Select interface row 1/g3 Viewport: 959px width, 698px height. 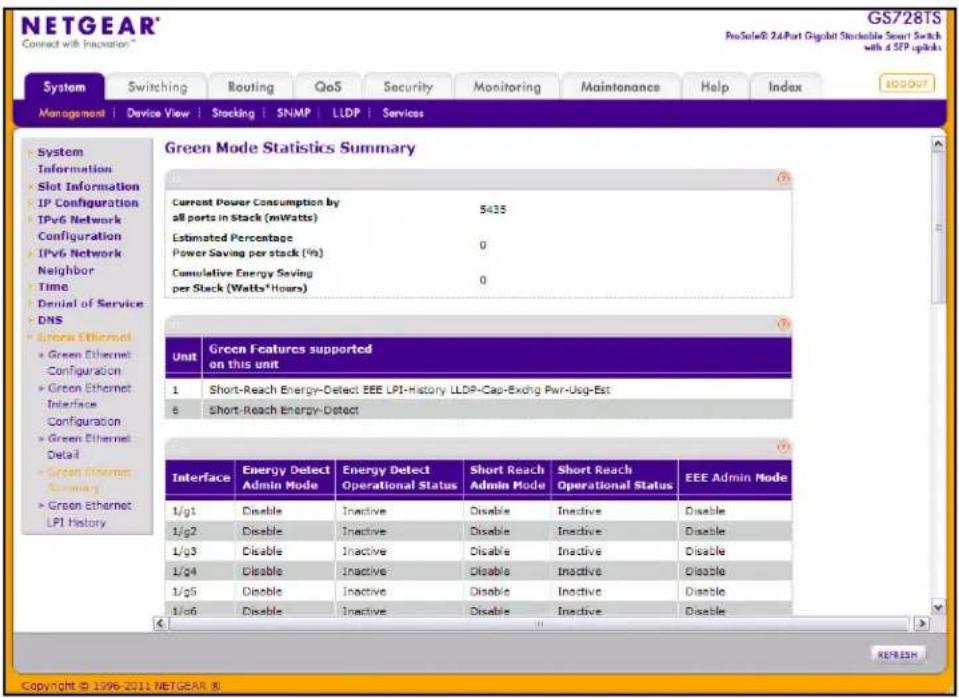coord(478,551)
